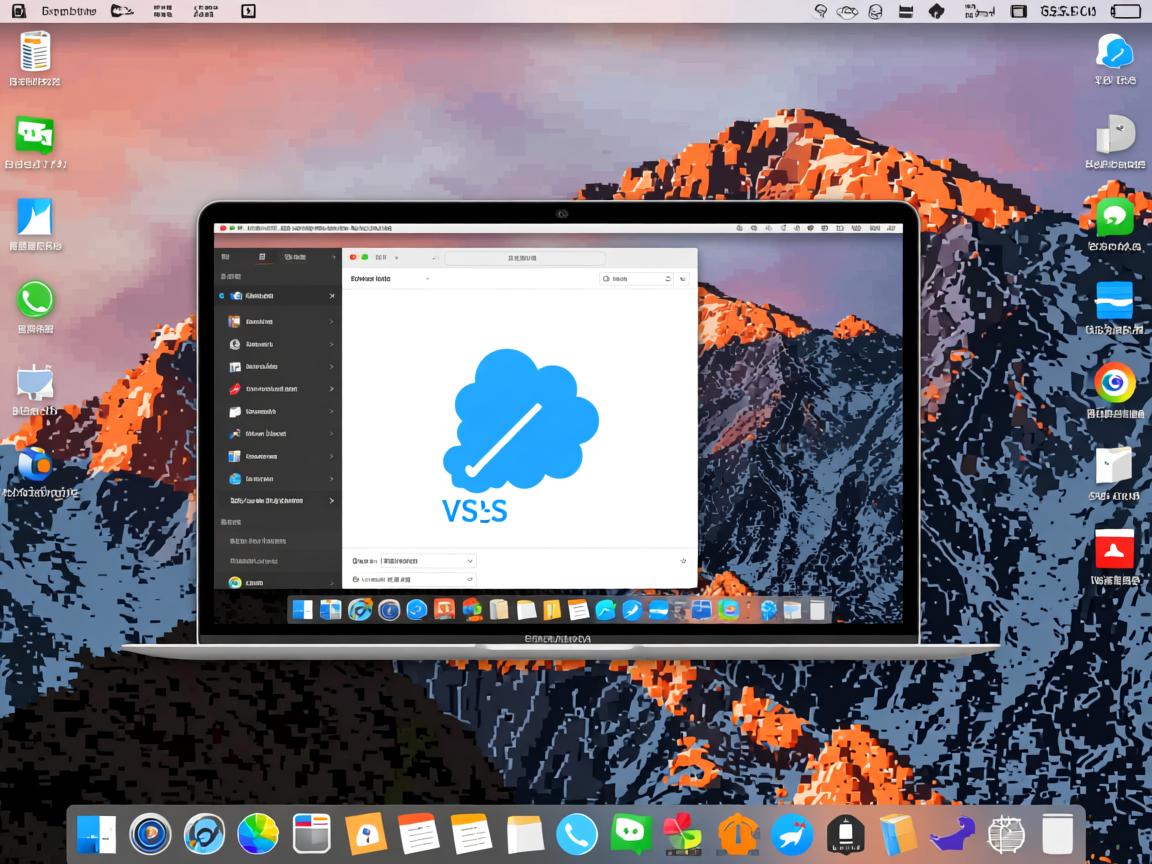Screen dimensions: 1152x864
Task: Open the blue phone app in the dock
Action: [x=577, y=834]
